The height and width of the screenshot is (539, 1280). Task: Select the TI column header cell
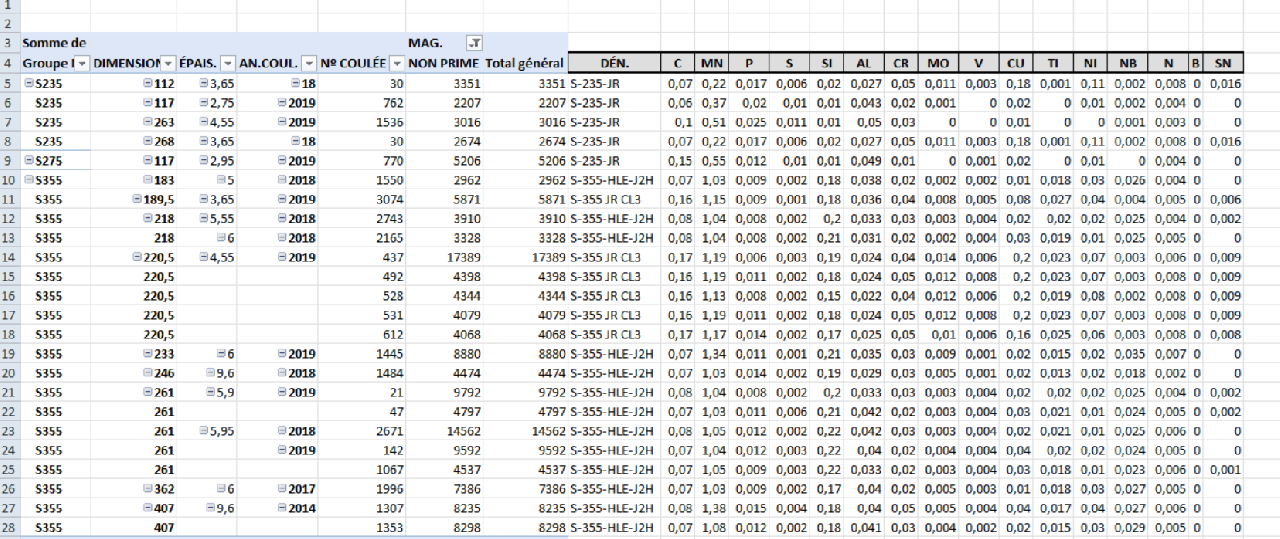[1053, 63]
